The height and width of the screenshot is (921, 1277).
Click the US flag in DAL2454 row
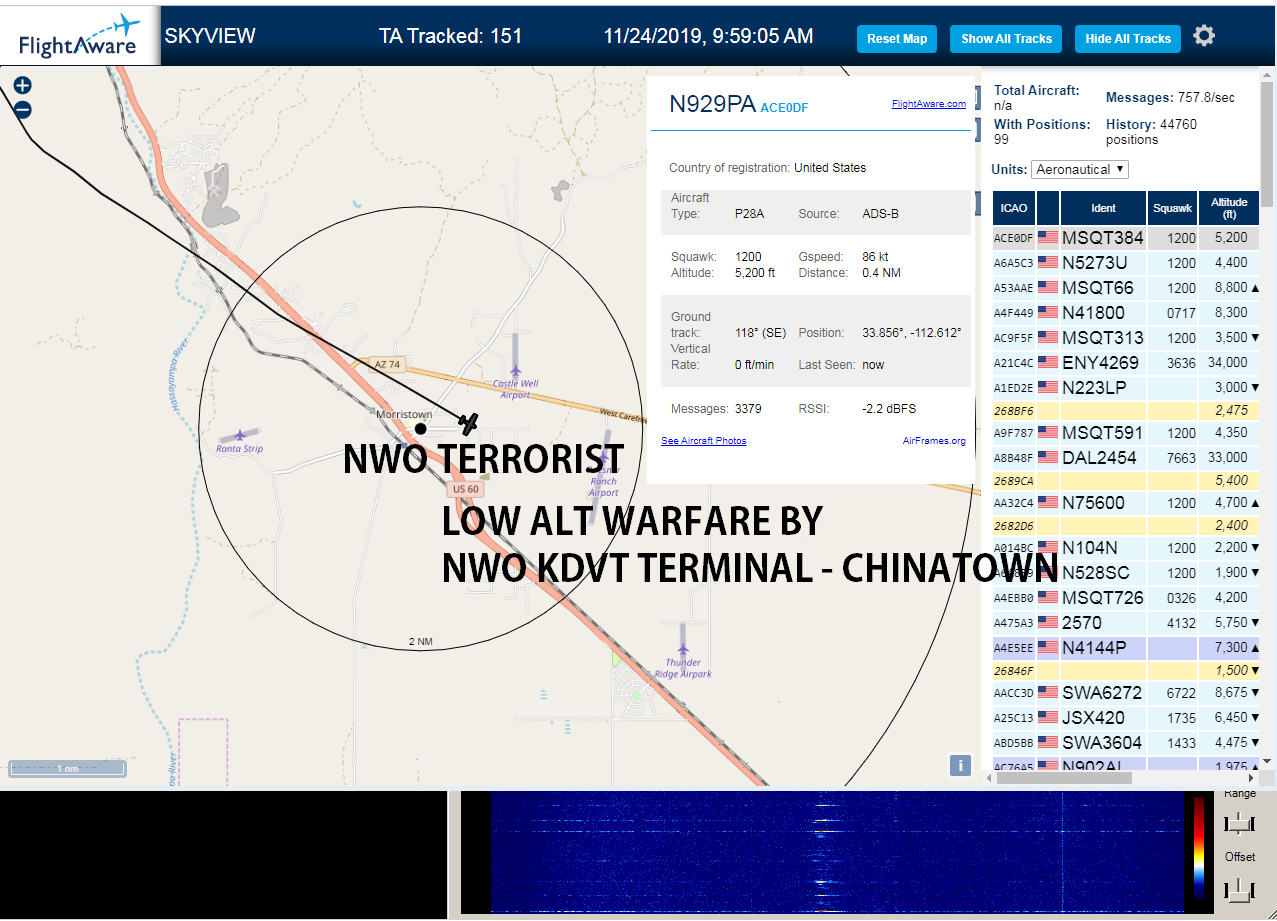(1048, 457)
